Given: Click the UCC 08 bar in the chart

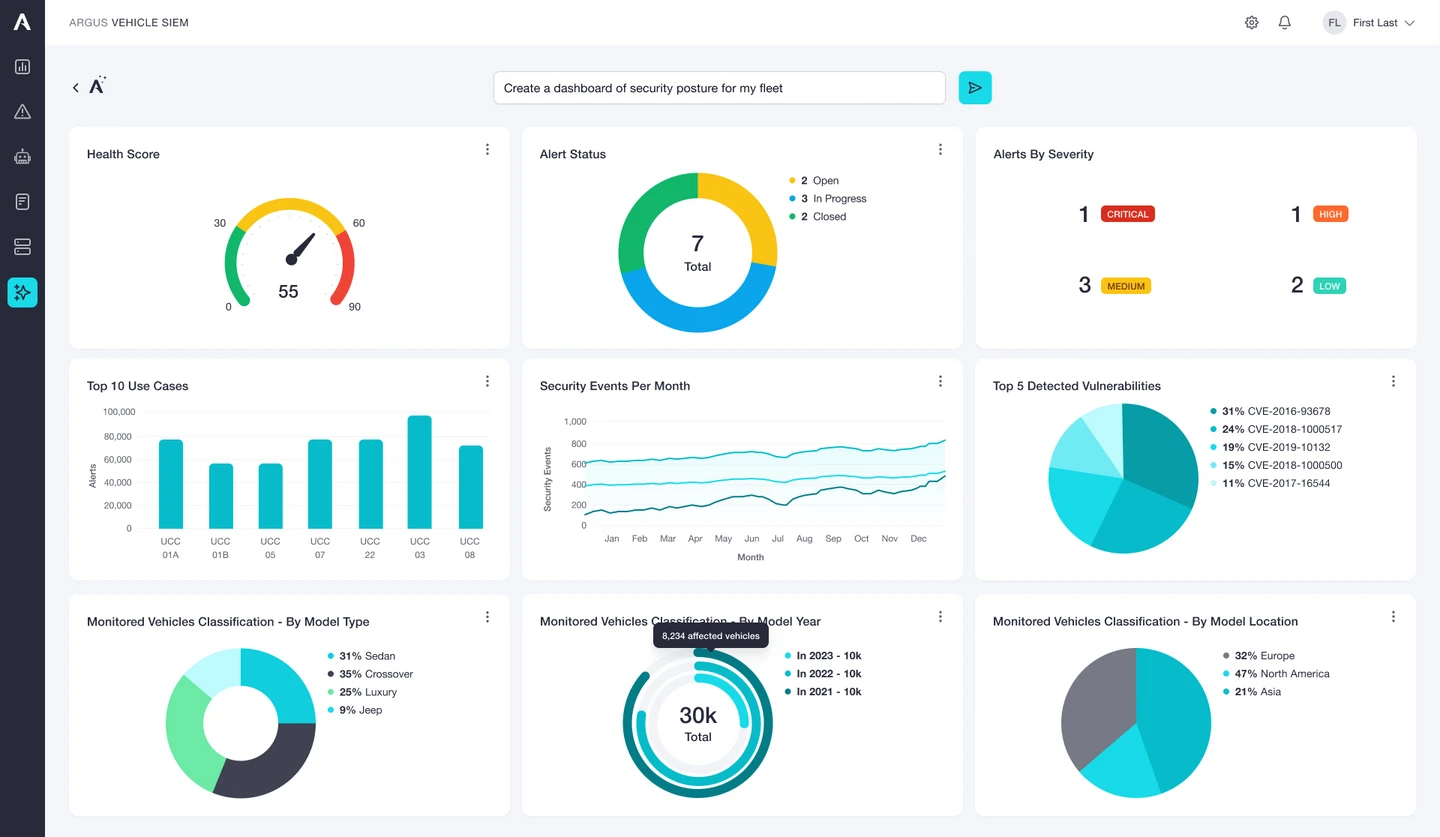Looking at the screenshot, I should pyautogui.click(x=470, y=487).
